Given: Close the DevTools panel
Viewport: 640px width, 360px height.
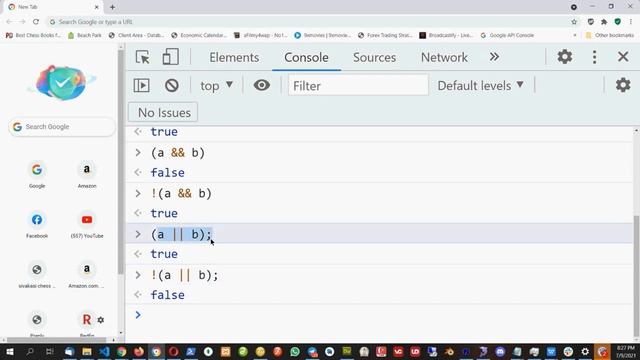Looking at the screenshot, I should 623,57.
